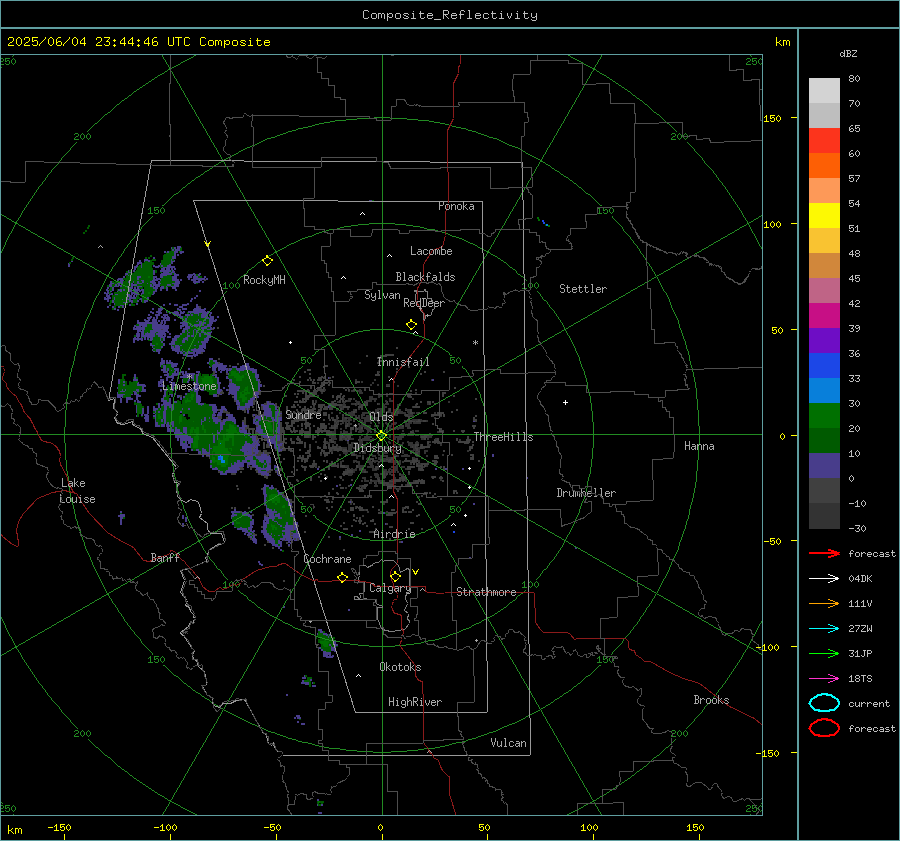The width and height of the screenshot is (900, 841).
Task: Select the light gray swatch next to 80 dBZ
Action: pos(824,90)
